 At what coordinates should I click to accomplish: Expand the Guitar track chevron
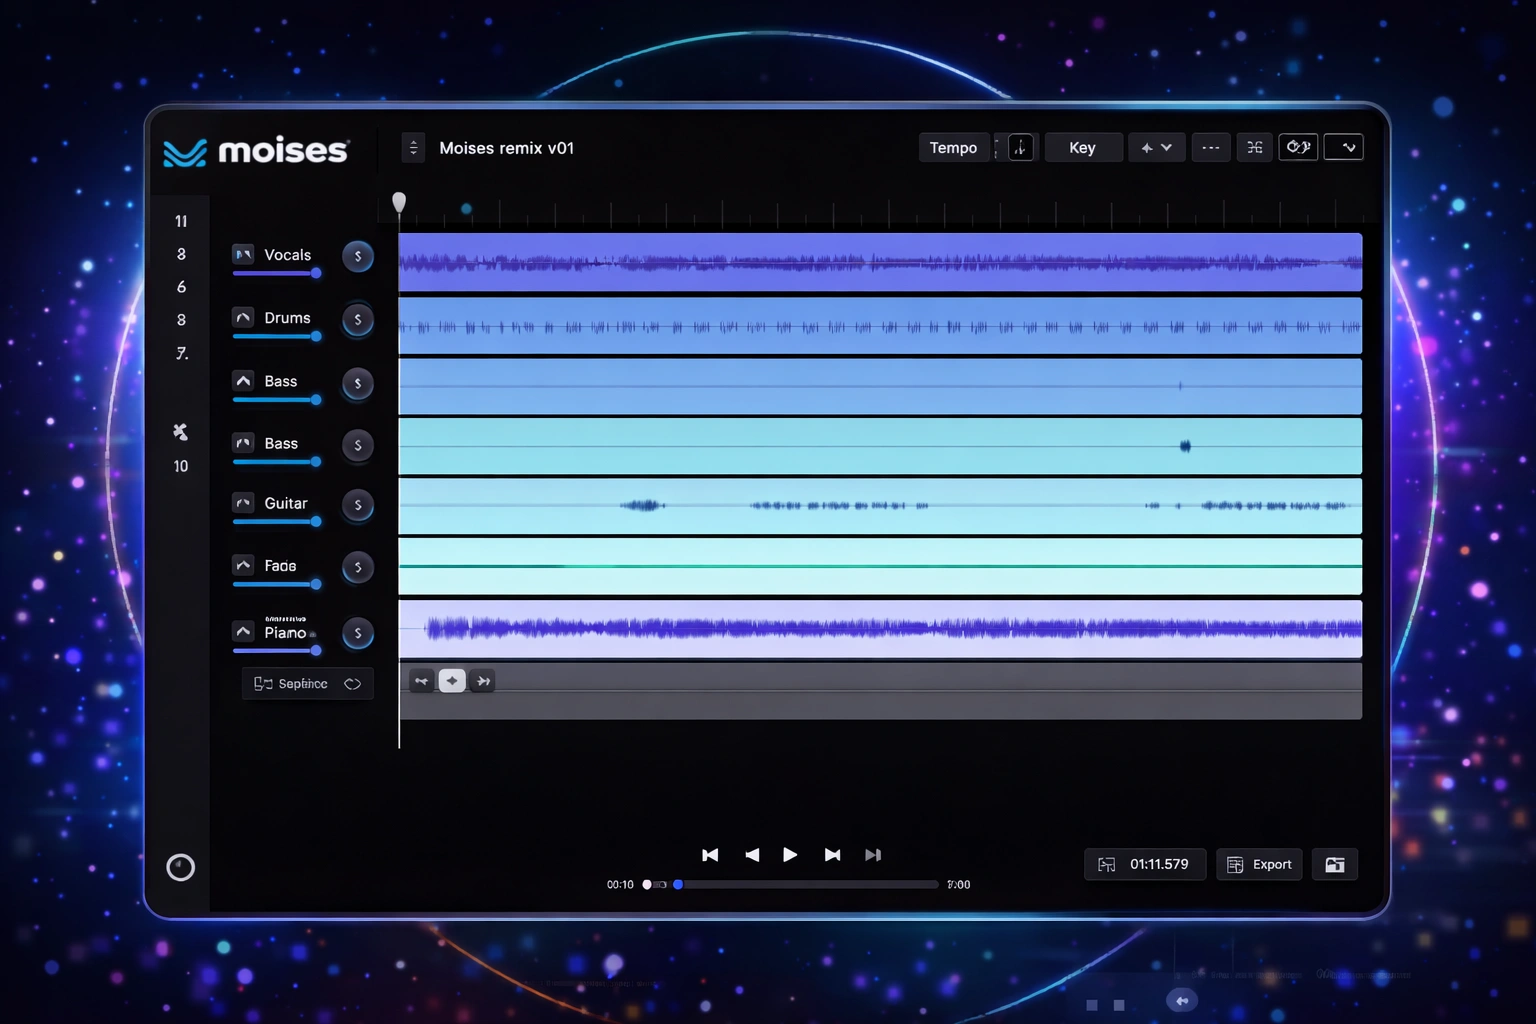[243, 503]
